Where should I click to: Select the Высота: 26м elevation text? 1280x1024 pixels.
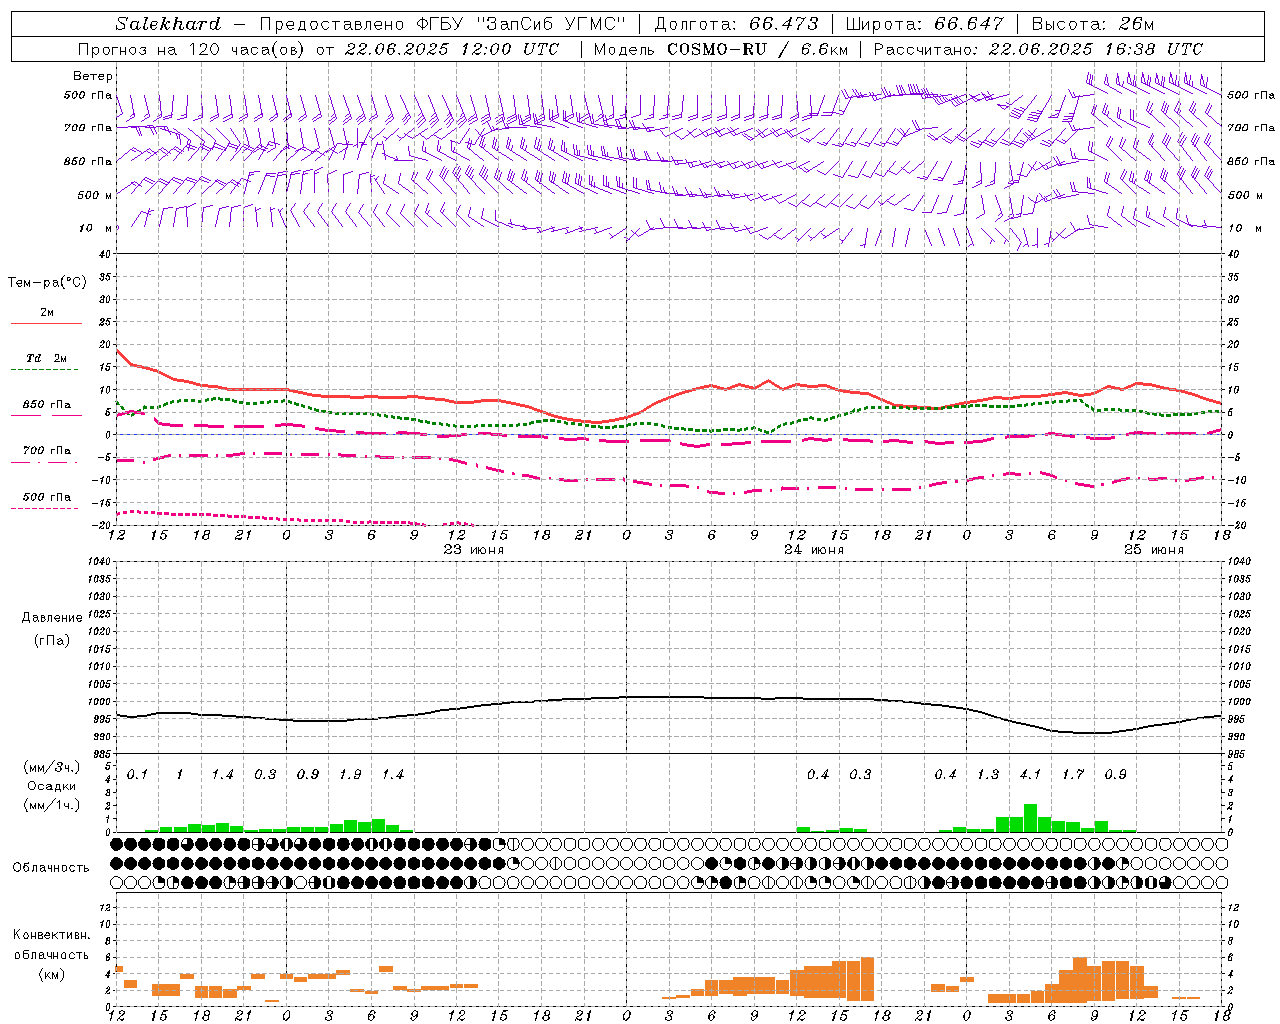point(1091,24)
